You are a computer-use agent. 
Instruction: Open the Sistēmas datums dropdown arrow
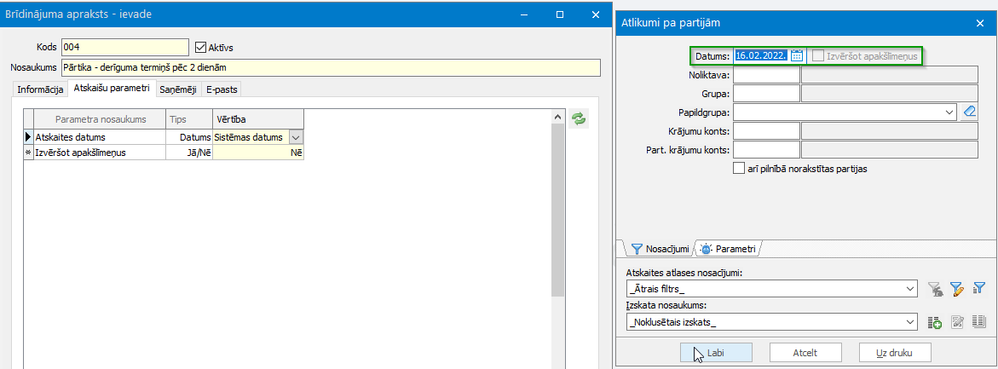coord(296,137)
